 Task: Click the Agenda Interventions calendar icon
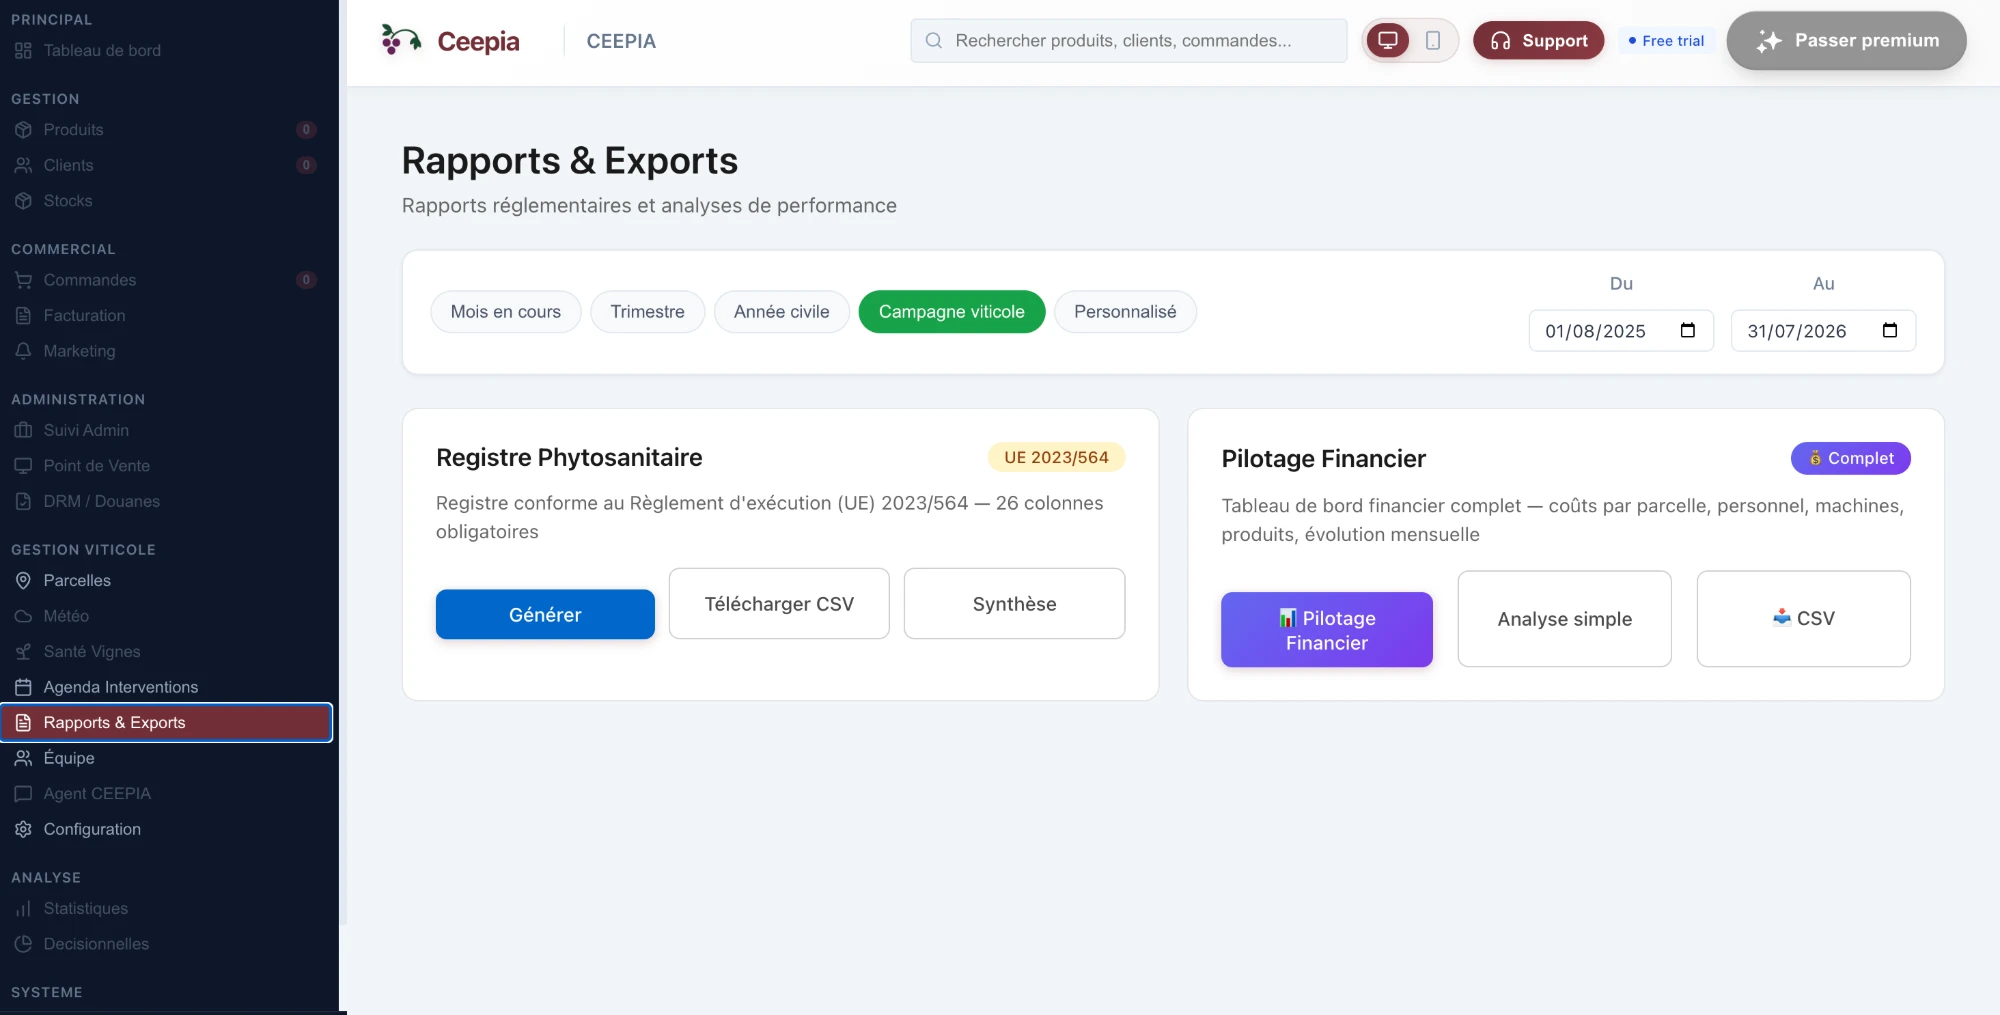(23, 687)
